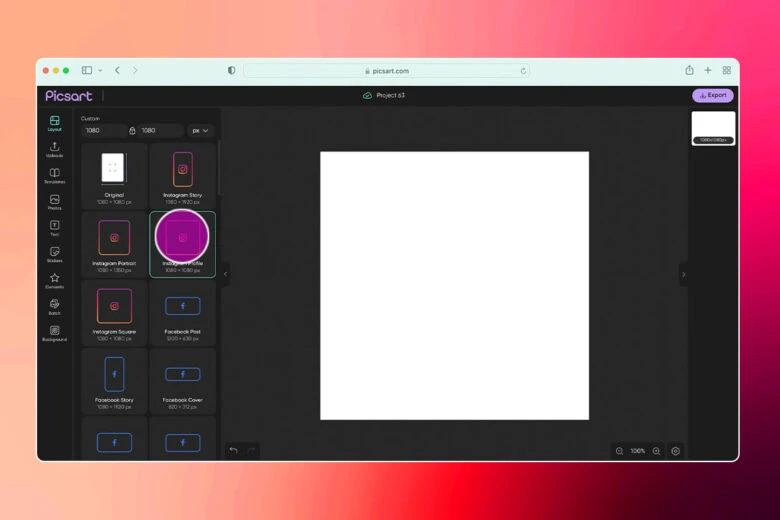Collapse the left layout panel arrow
780x520 pixels.
pos(225,274)
